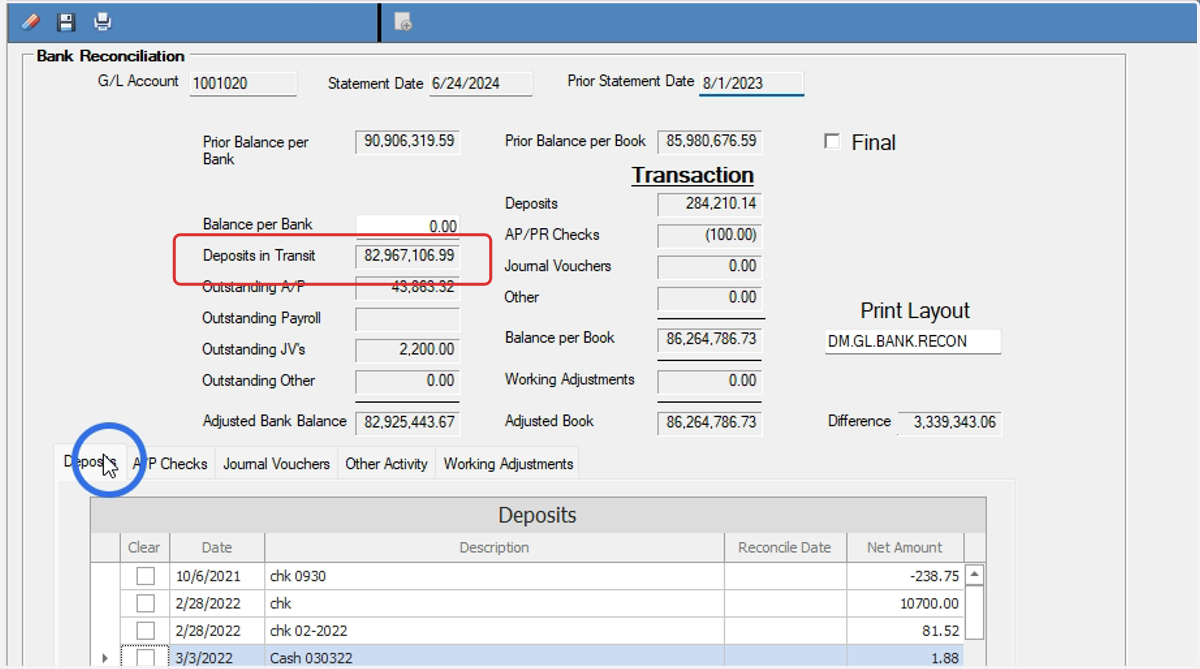Viewport: 1200px width, 669px height.
Task: Click the new document icon in toolbar
Action: [403, 21]
